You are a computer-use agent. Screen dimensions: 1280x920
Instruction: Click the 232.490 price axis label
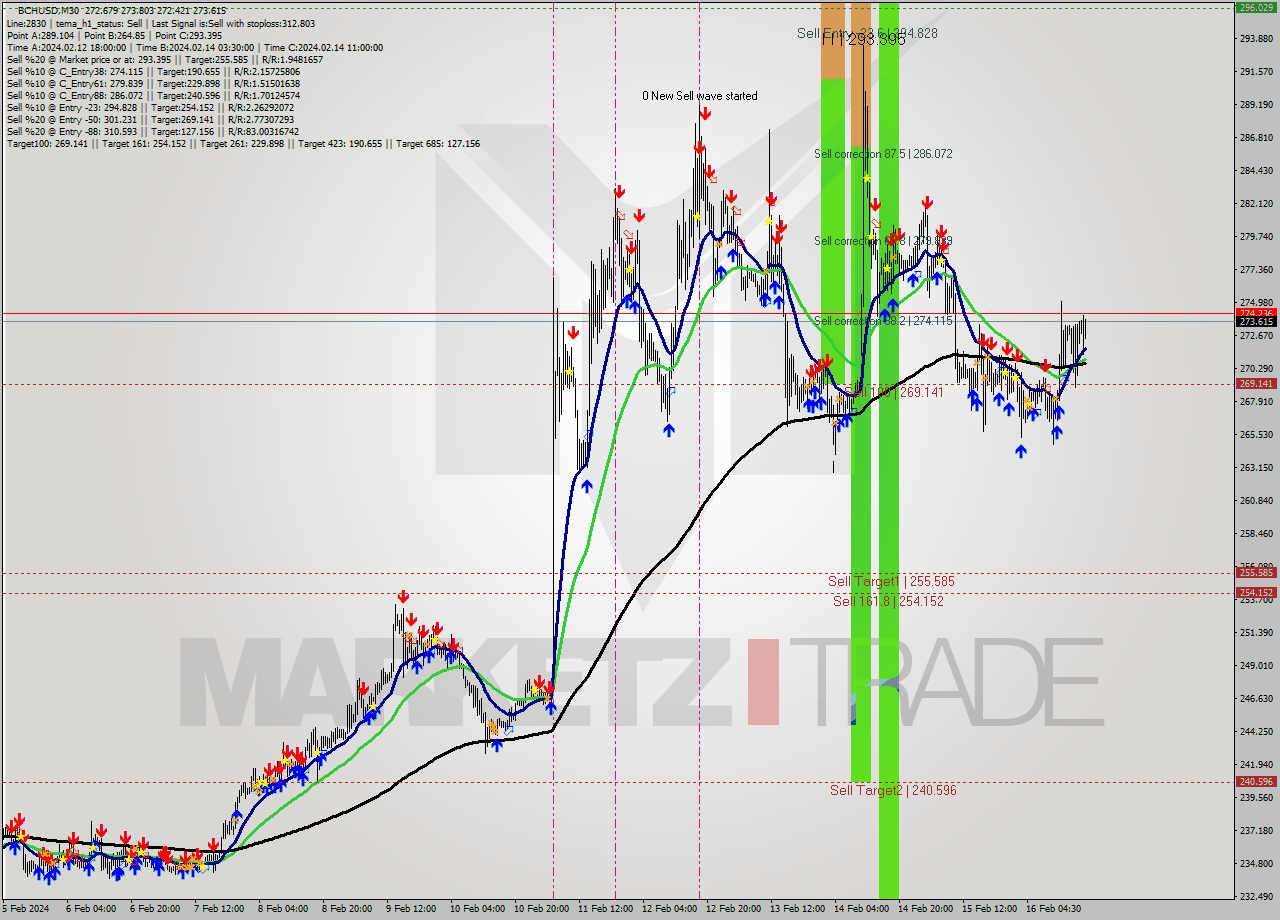[1256, 896]
